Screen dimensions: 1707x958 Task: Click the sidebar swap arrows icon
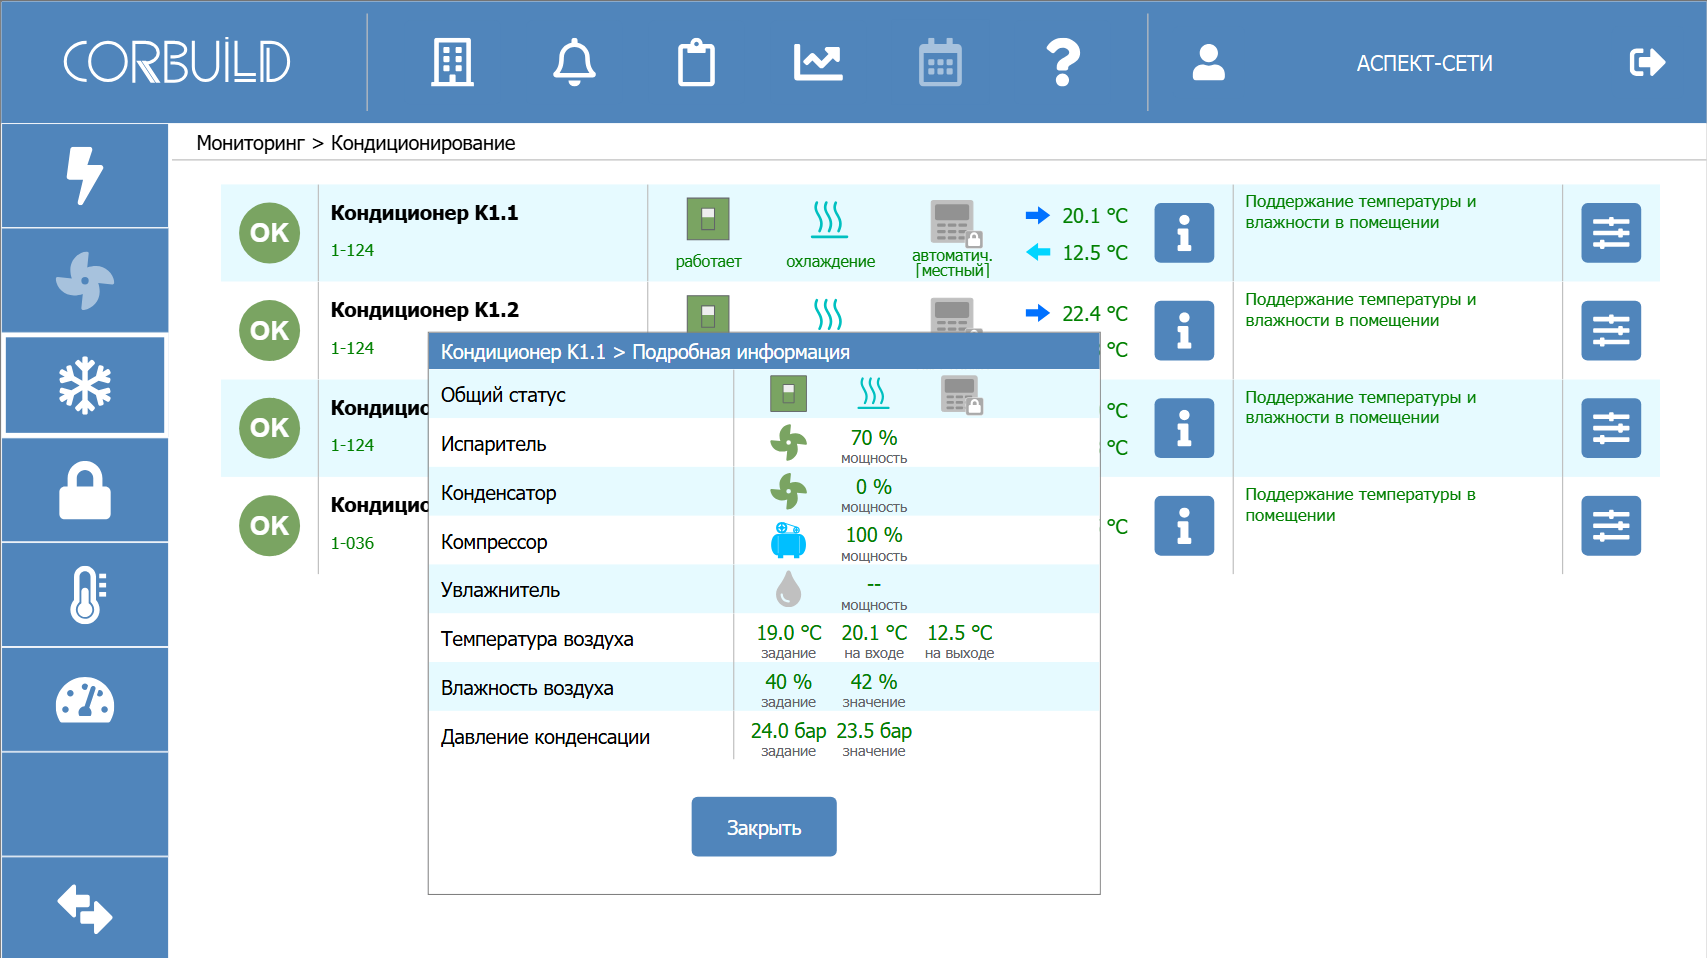(x=85, y=909)
